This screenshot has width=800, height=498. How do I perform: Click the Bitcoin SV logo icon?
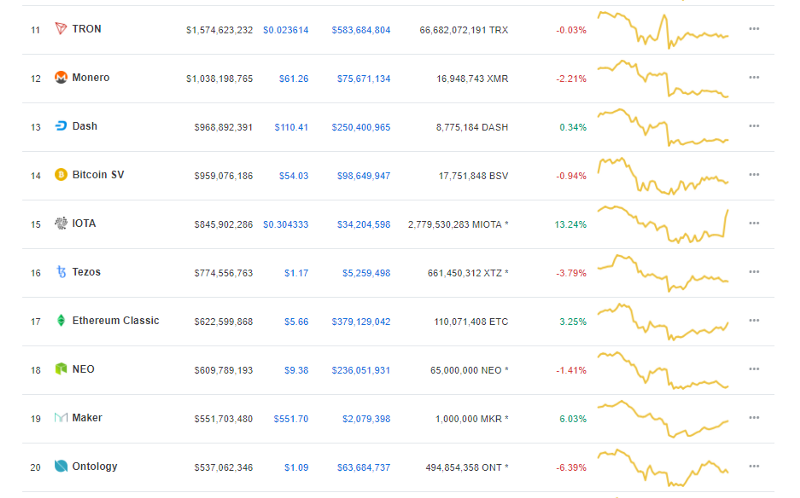[61, 175]
